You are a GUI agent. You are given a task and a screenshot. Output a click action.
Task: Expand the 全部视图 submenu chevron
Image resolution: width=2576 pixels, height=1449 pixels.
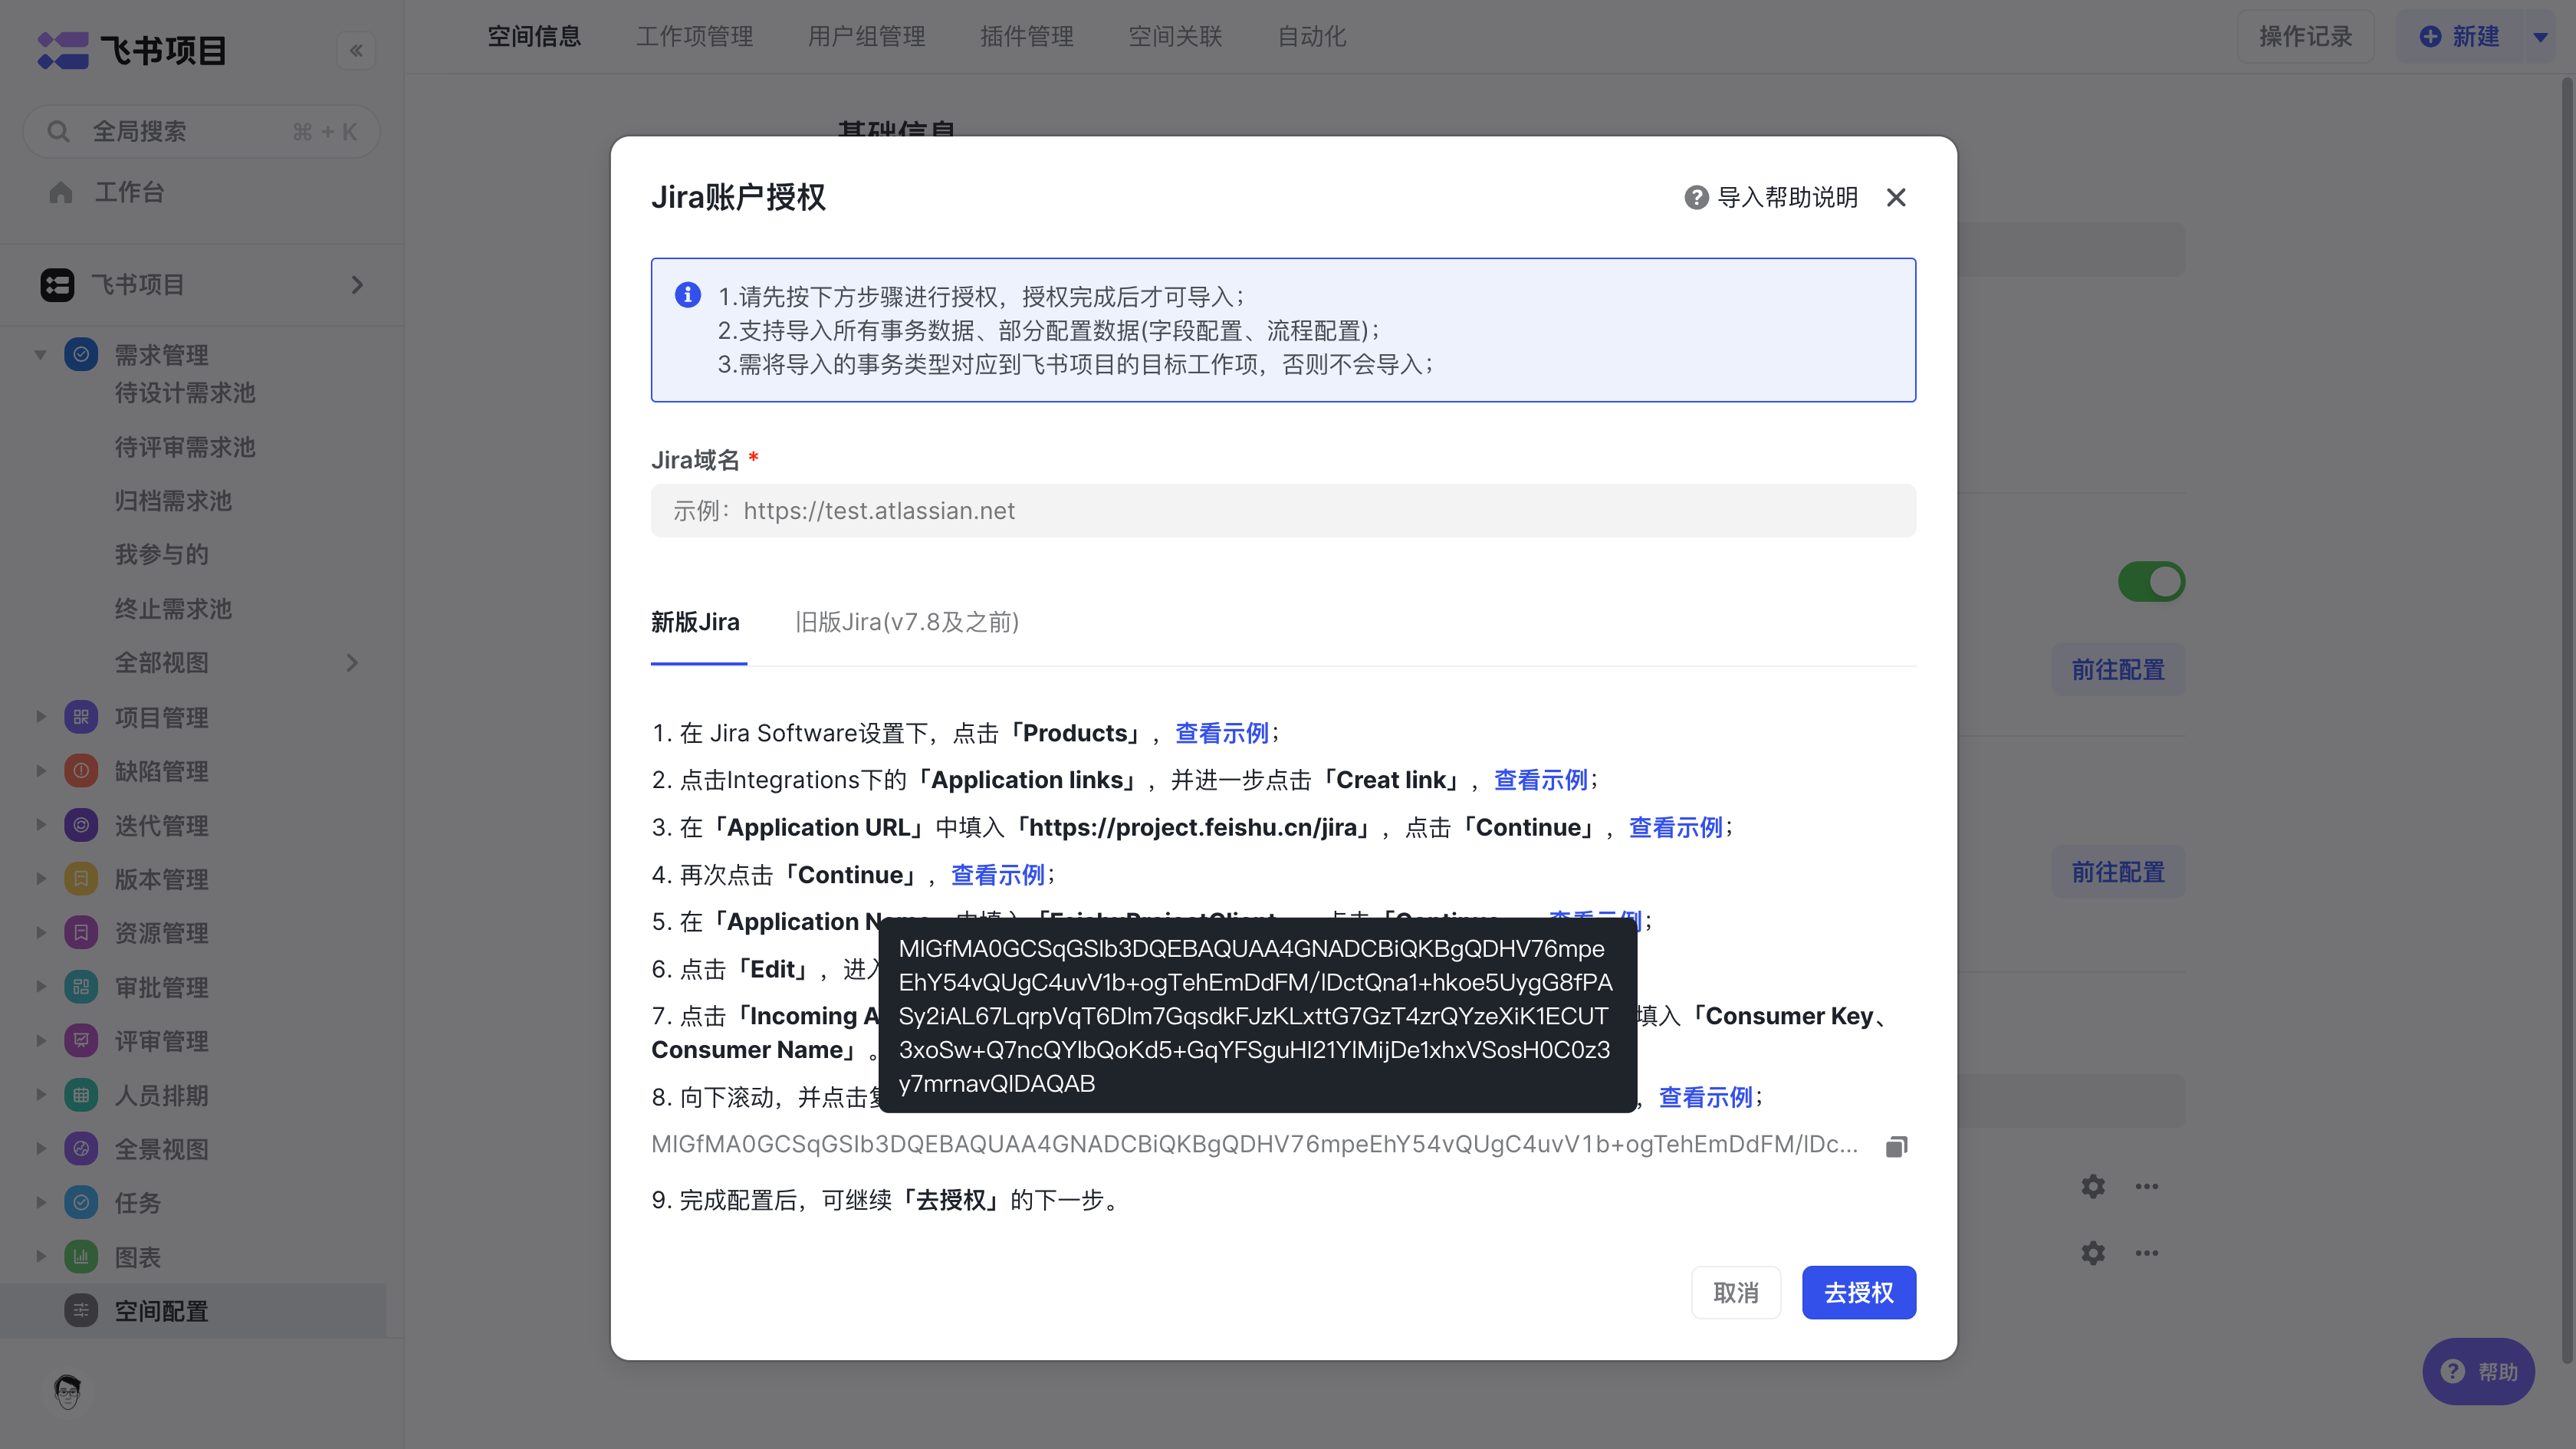coord(352,663)
